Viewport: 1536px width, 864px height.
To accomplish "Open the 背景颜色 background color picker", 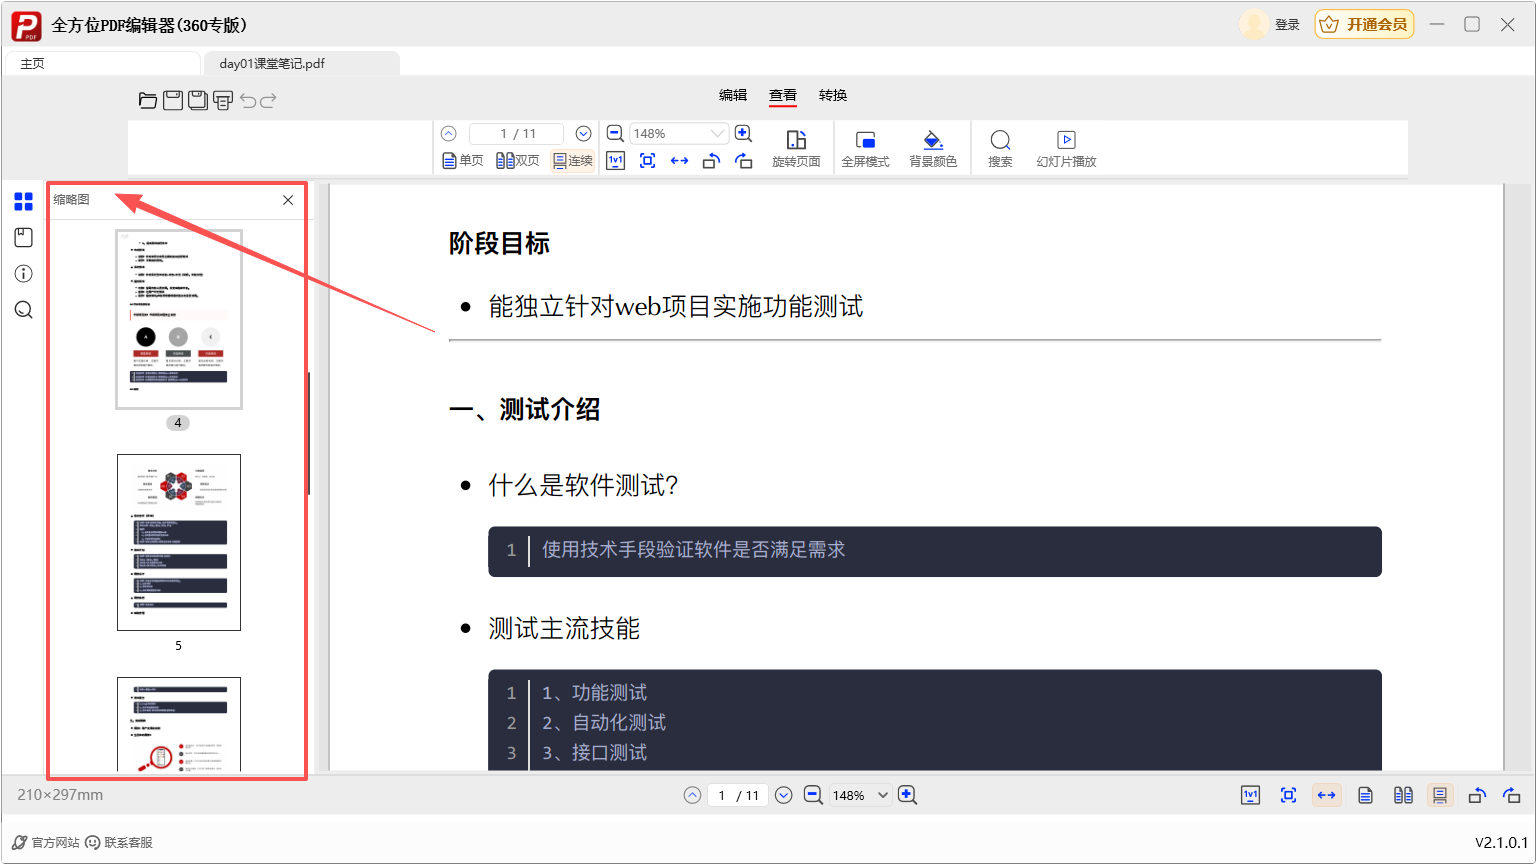I will click(x=933, y=148).
